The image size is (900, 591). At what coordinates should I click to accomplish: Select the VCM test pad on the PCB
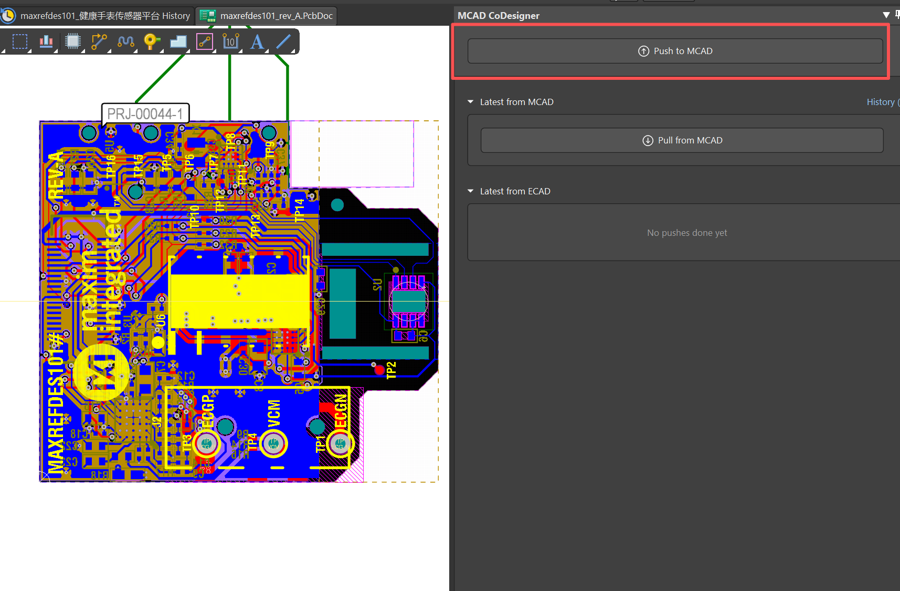click(273, 444)
